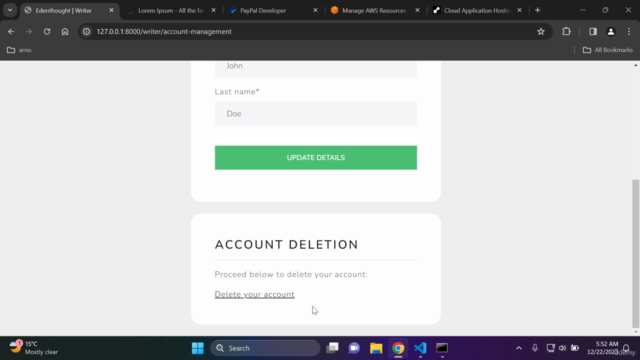Open the volume tray icon

click(x=562, y=348)
